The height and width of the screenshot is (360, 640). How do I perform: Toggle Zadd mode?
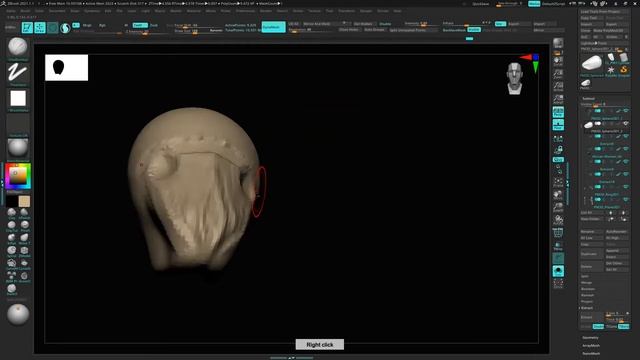pyautogui.click(x=140, y=25)
